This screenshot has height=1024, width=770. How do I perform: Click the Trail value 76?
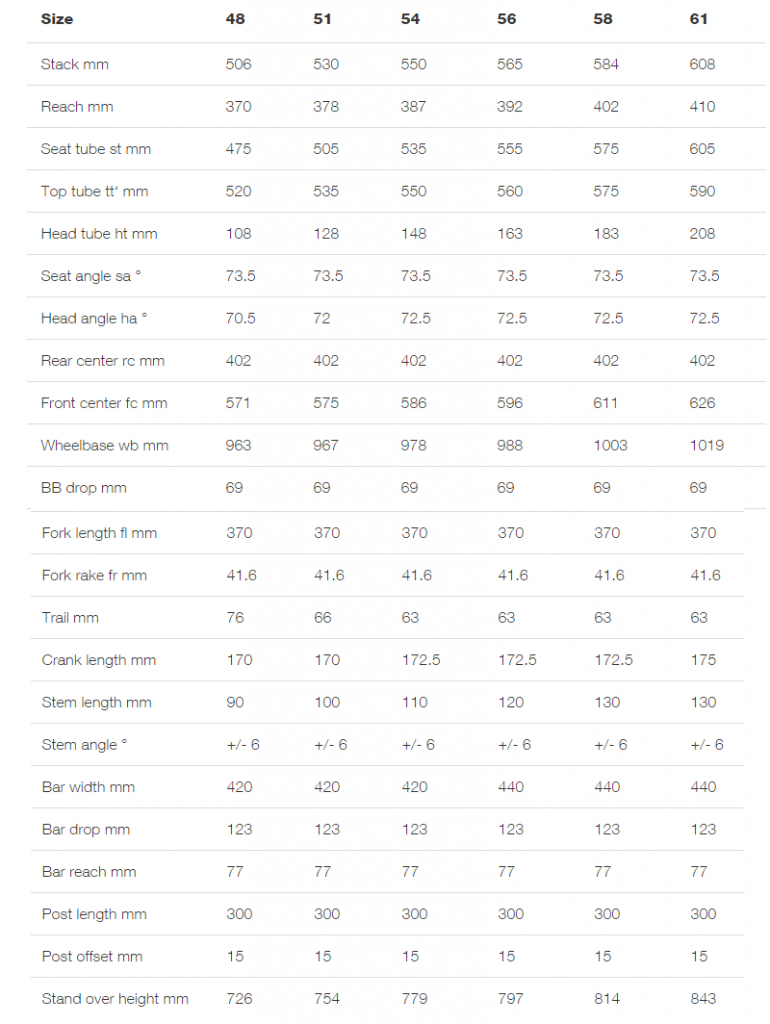tap(235, 618)
